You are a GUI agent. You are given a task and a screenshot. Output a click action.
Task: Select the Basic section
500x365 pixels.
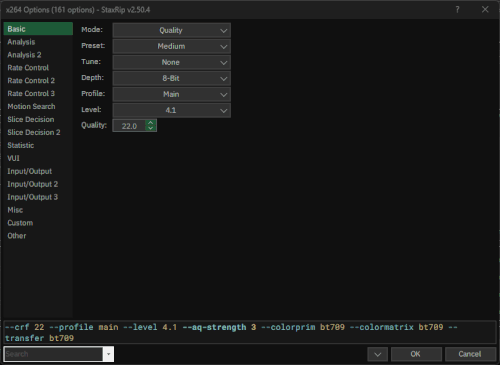pos(38,29)
